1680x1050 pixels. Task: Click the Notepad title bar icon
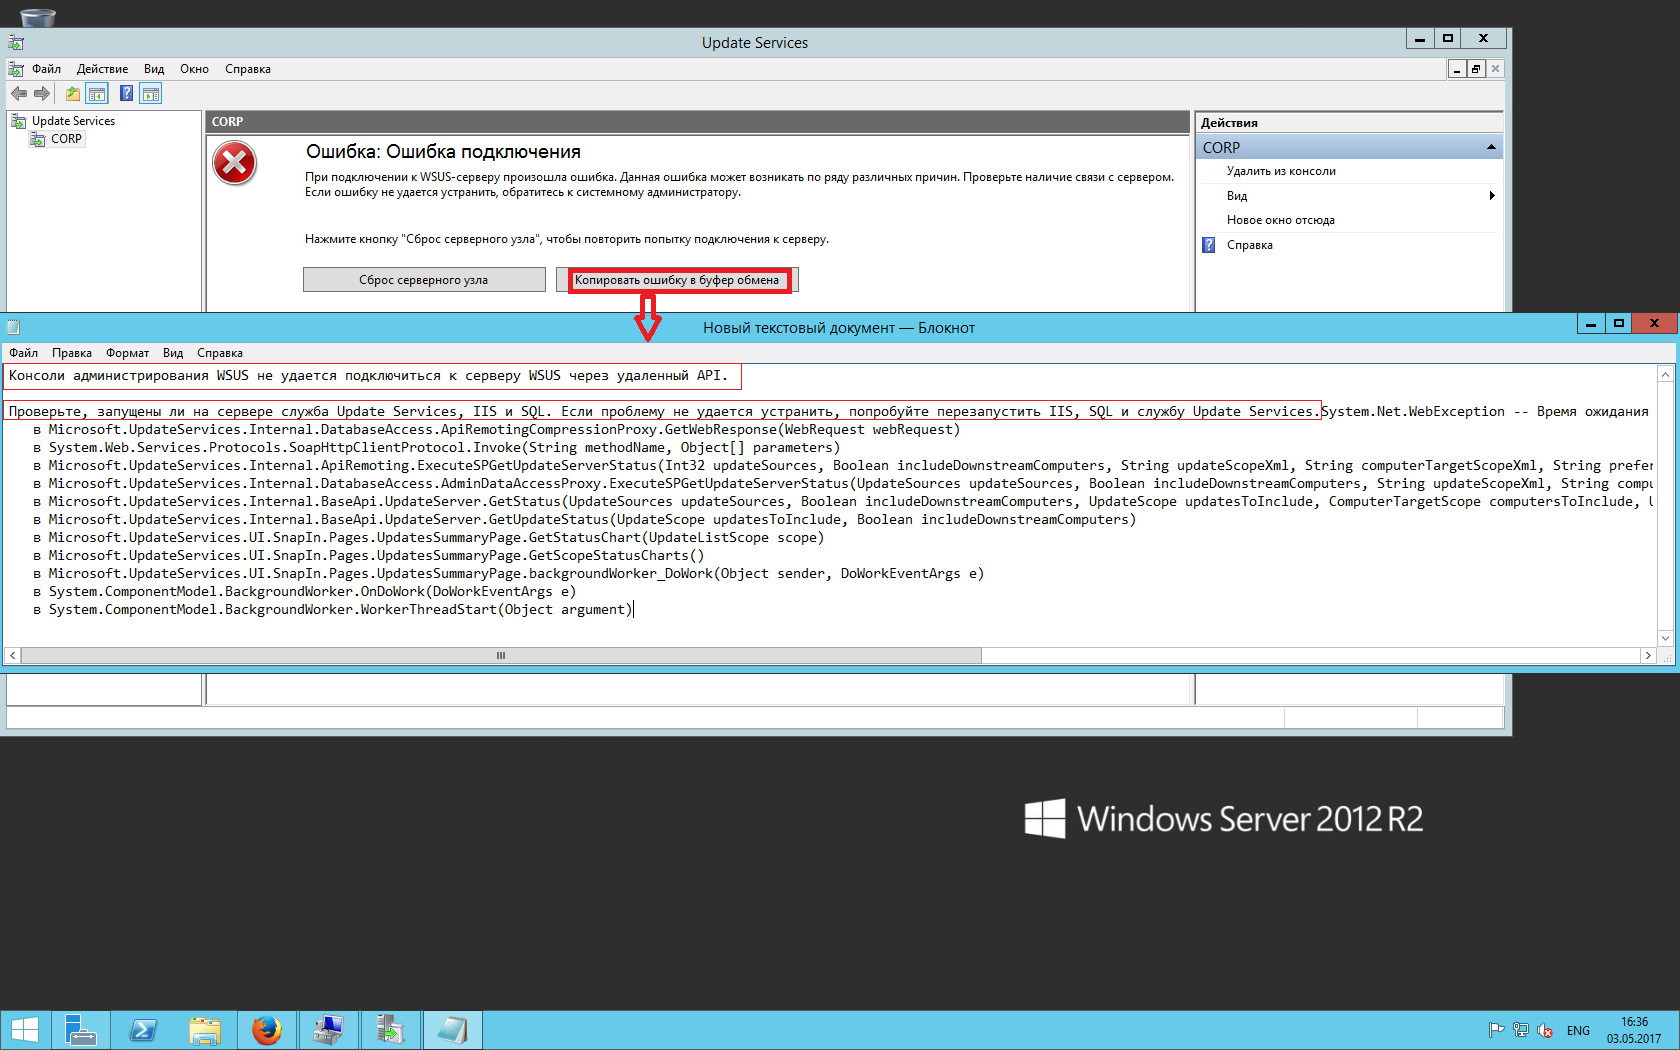pyautogui.click(x=13, y=327)
